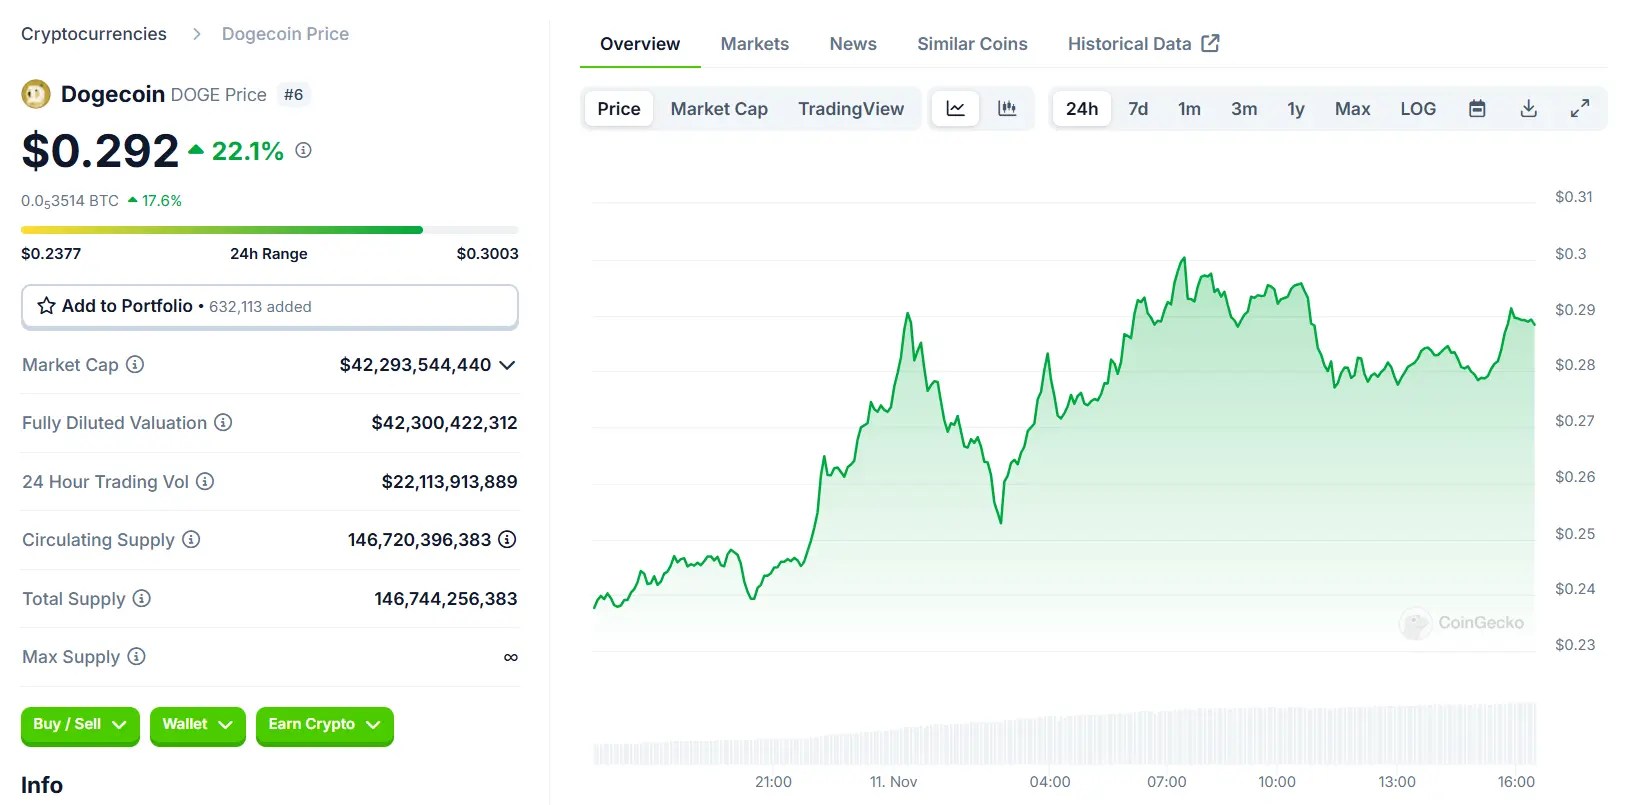
Task: Click the 24h Range progress bar
Action: (269, 229)
